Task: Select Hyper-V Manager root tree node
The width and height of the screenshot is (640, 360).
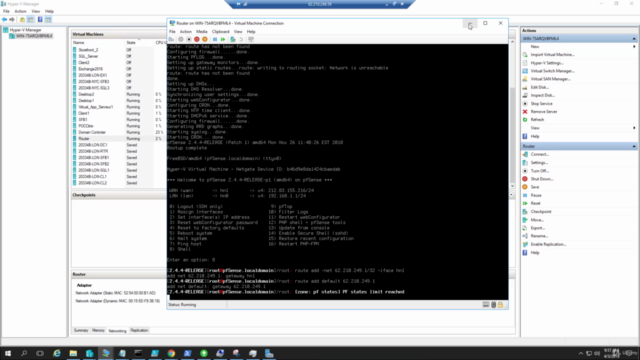Action: (25, 30)
